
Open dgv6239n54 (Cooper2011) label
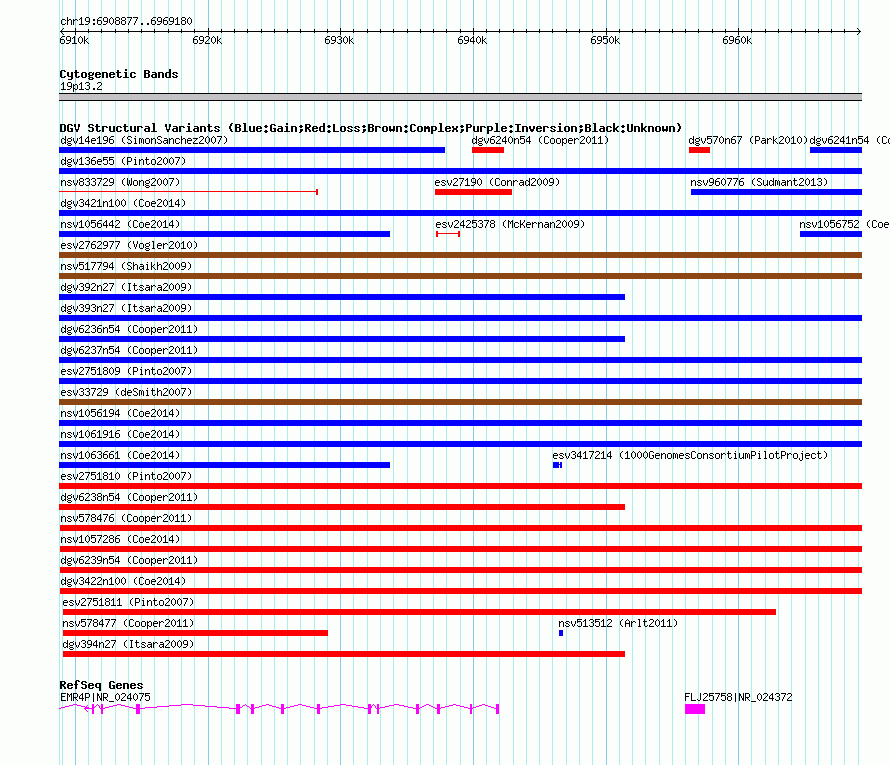click(x=129, y=560)
